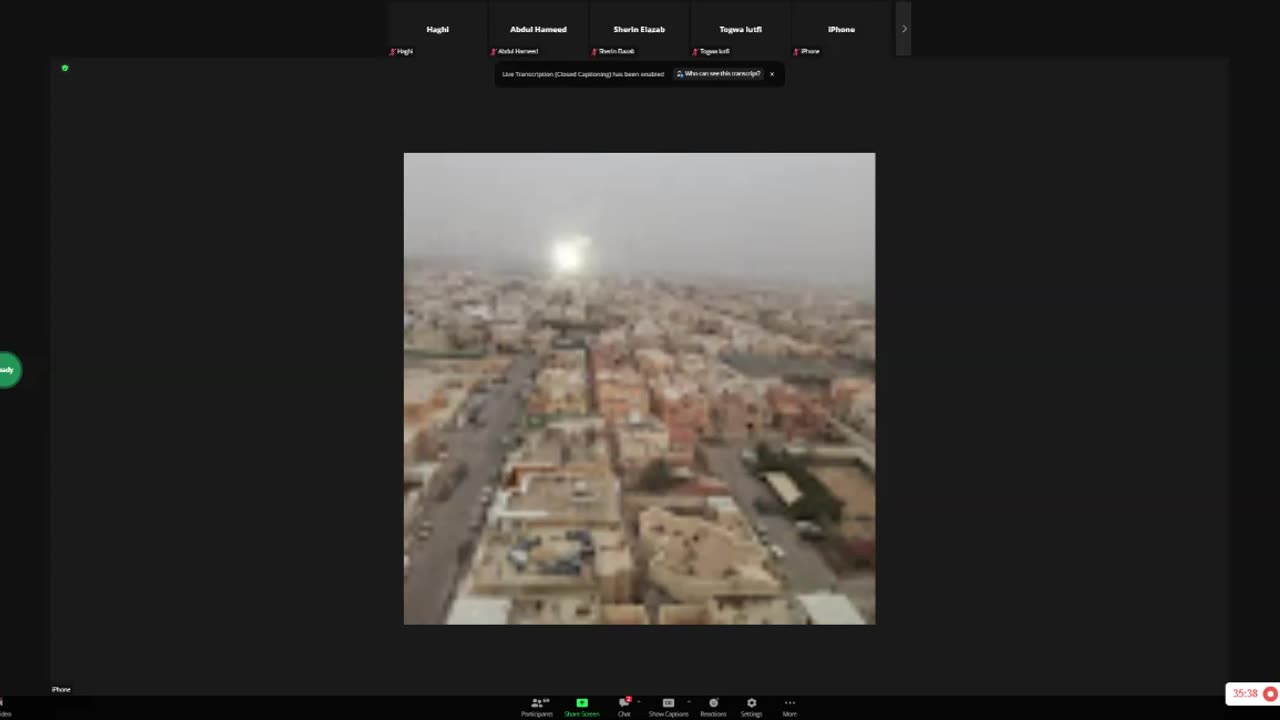Click the shared aerial city image
The image size is (1280, 720).
tap(639, 388)
